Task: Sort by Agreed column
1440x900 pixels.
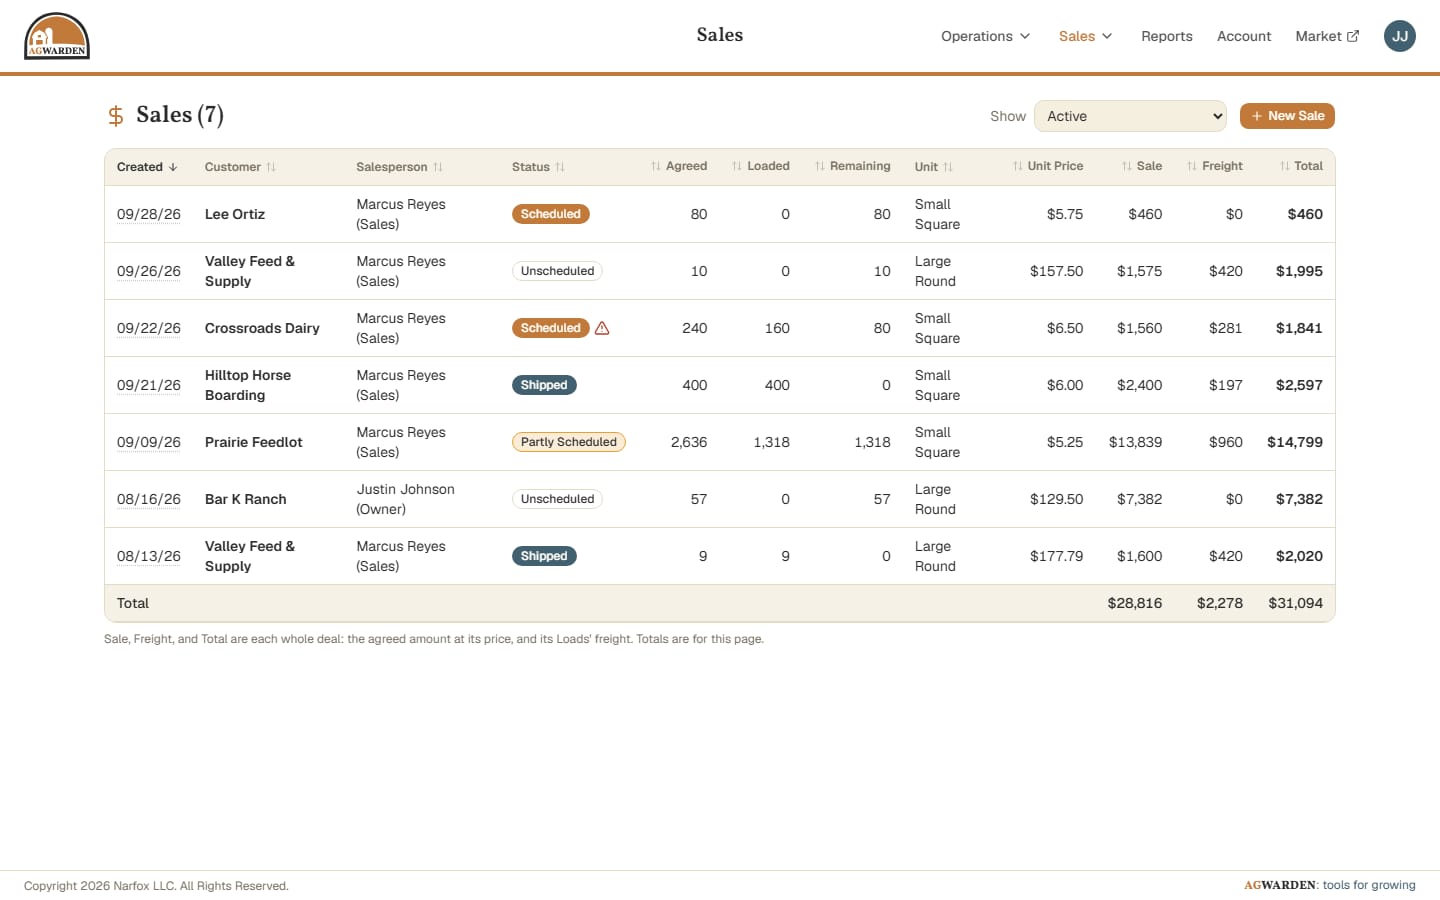Action: pos(679,166)
